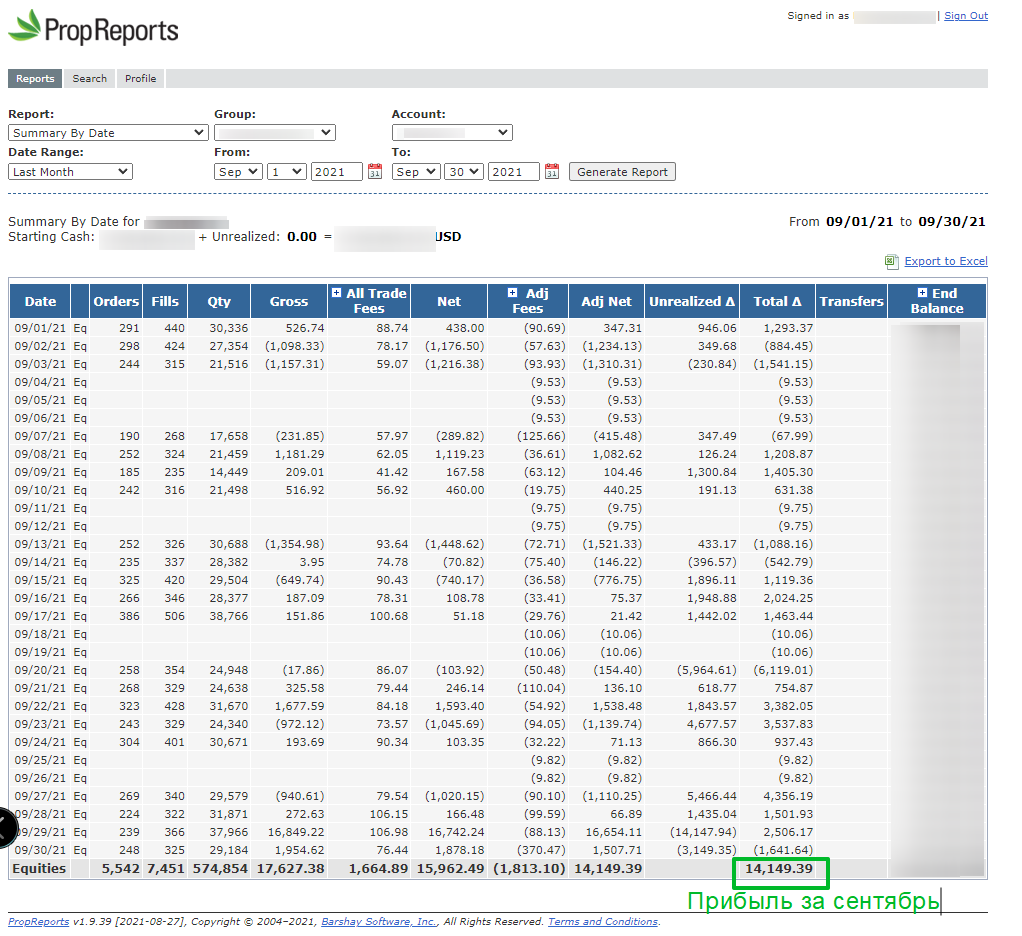Open the Account dropdown
This screenshot has height=936, width=1022.
452,133
